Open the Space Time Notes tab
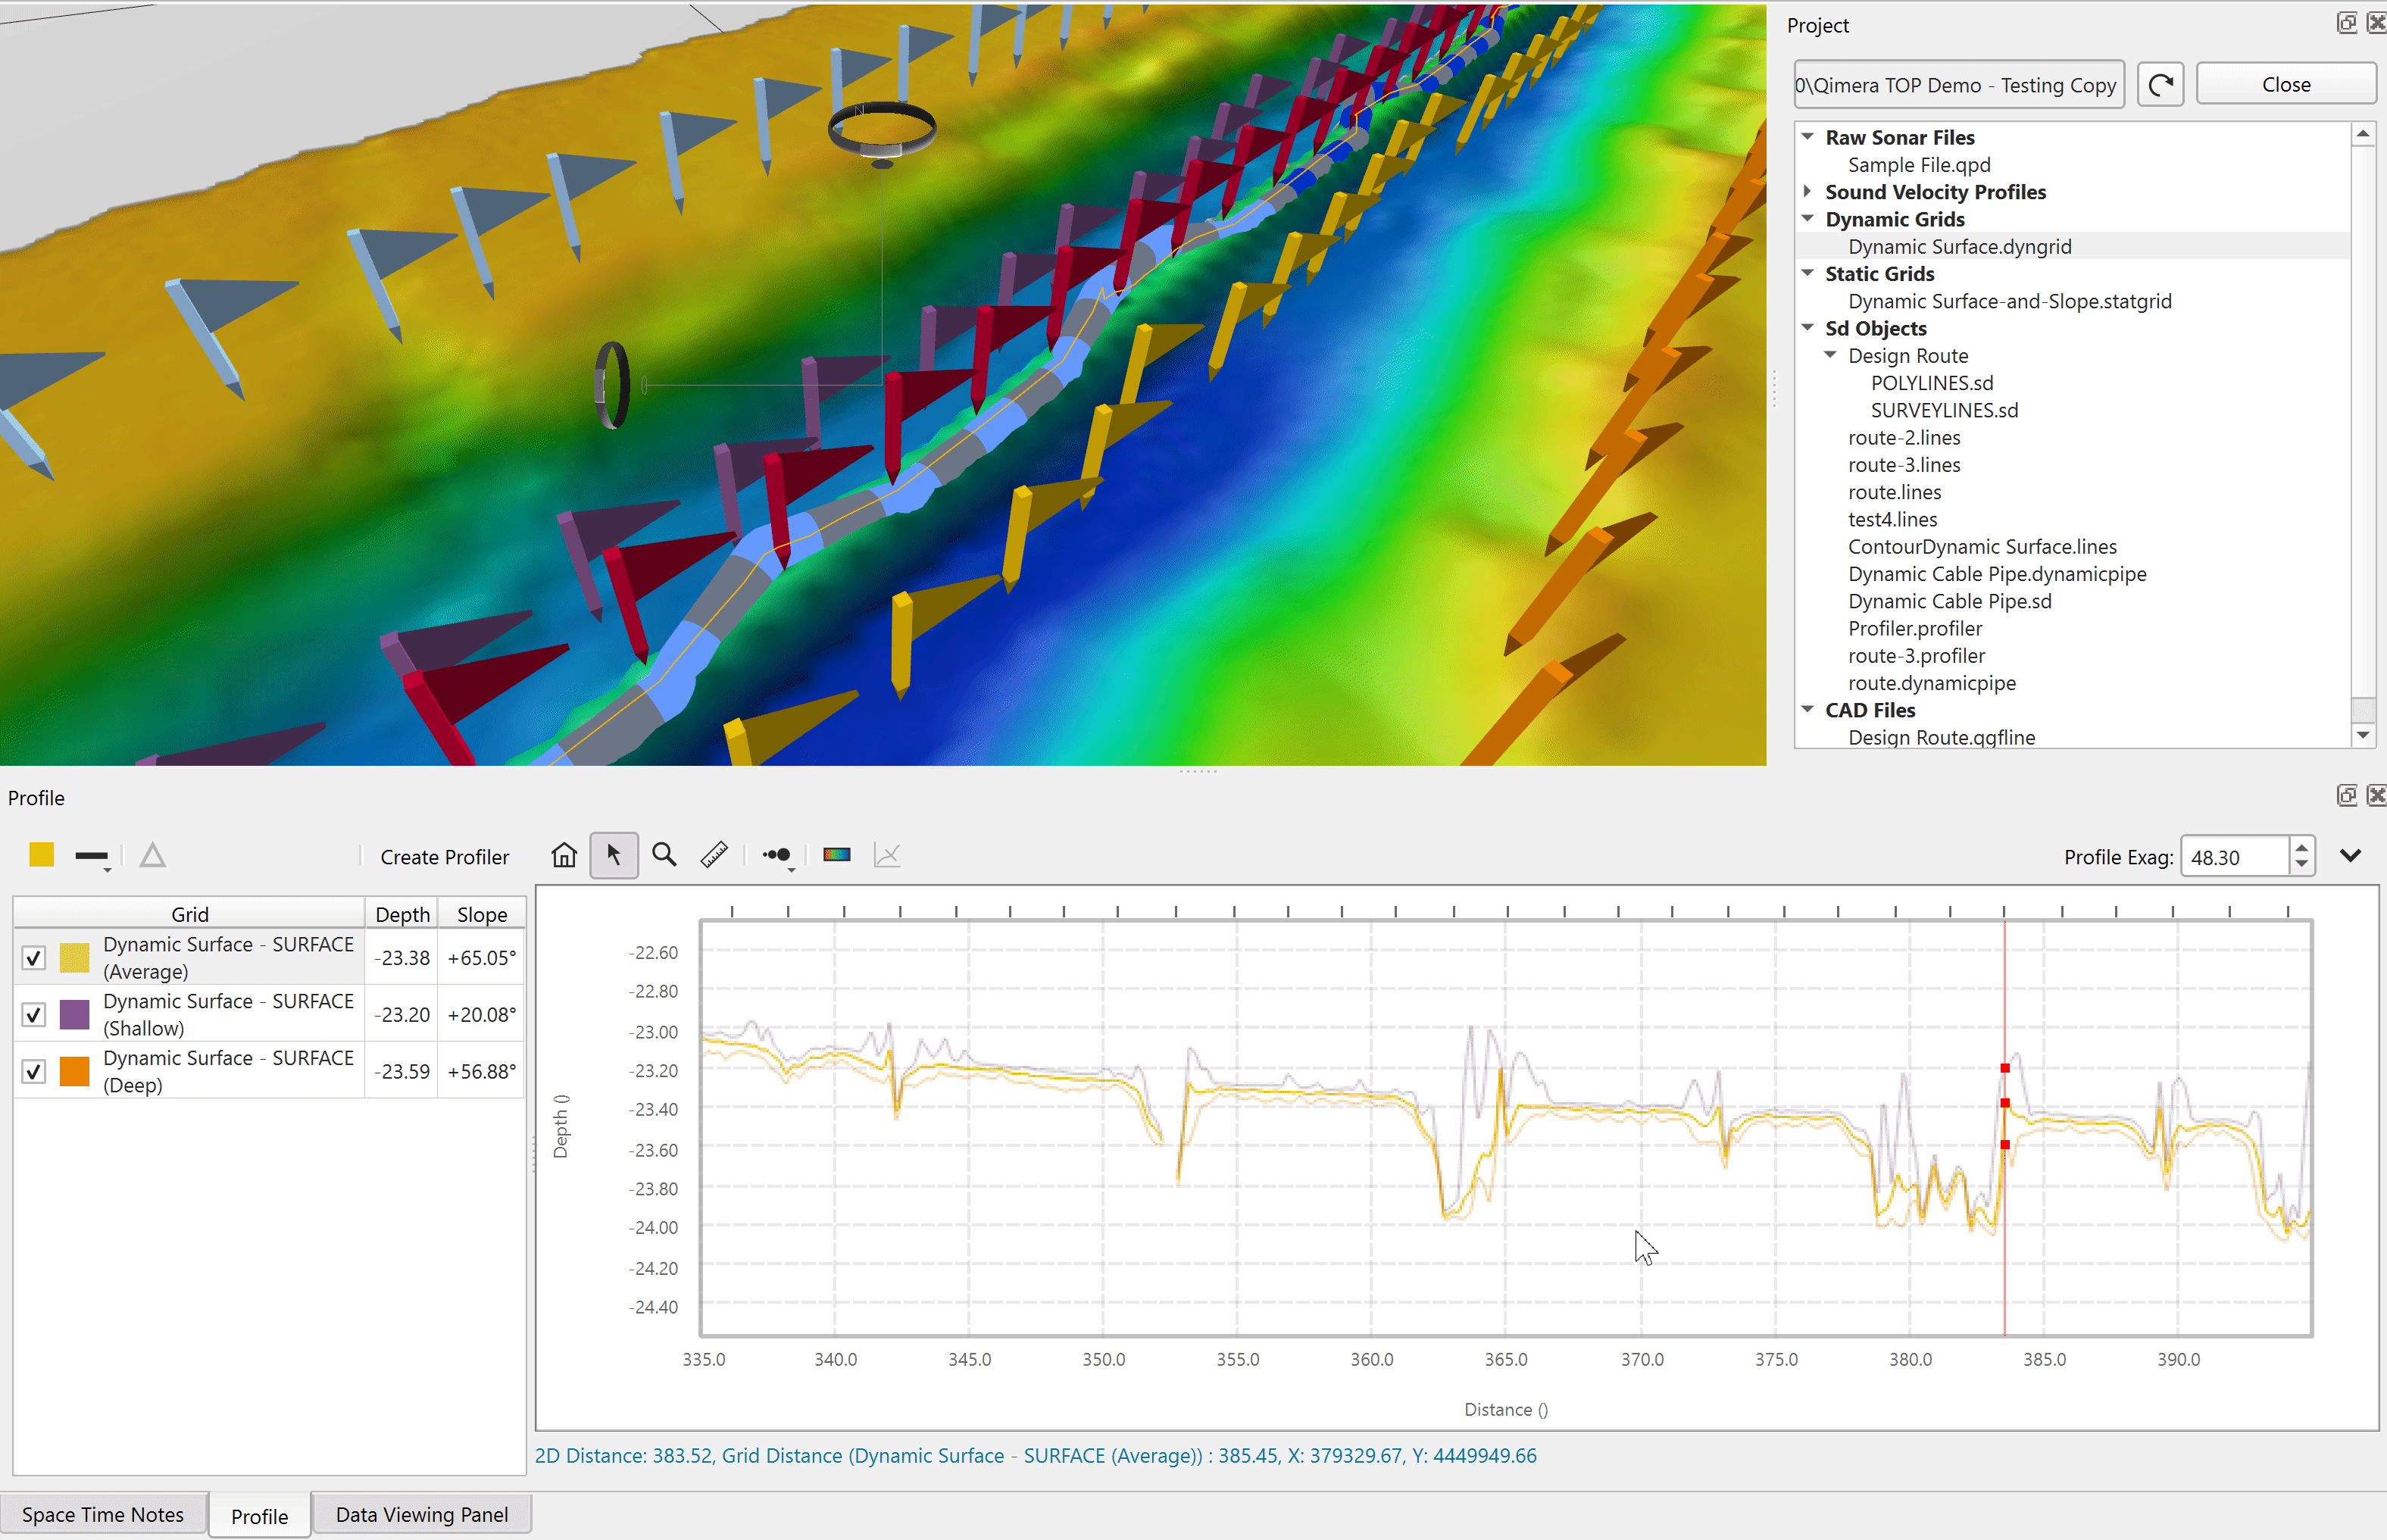 click(102, 1514)
